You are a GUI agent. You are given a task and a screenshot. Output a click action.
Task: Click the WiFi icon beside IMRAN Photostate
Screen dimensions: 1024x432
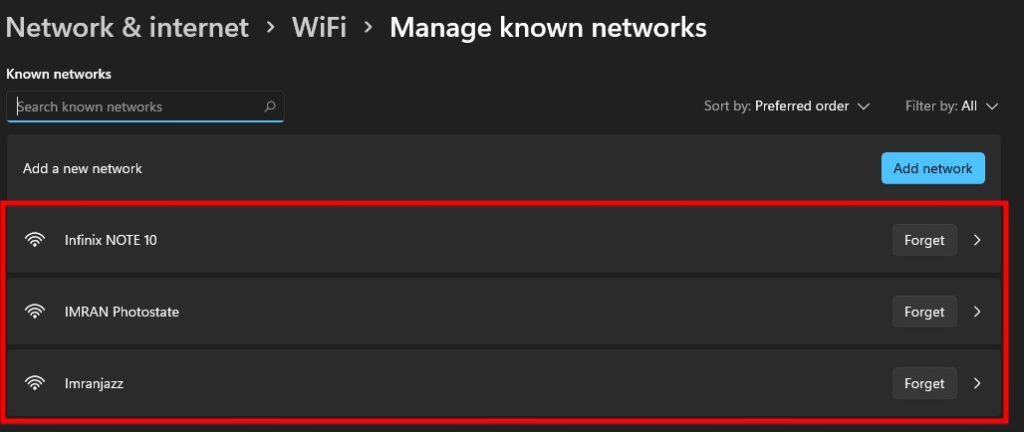[35, 312]
